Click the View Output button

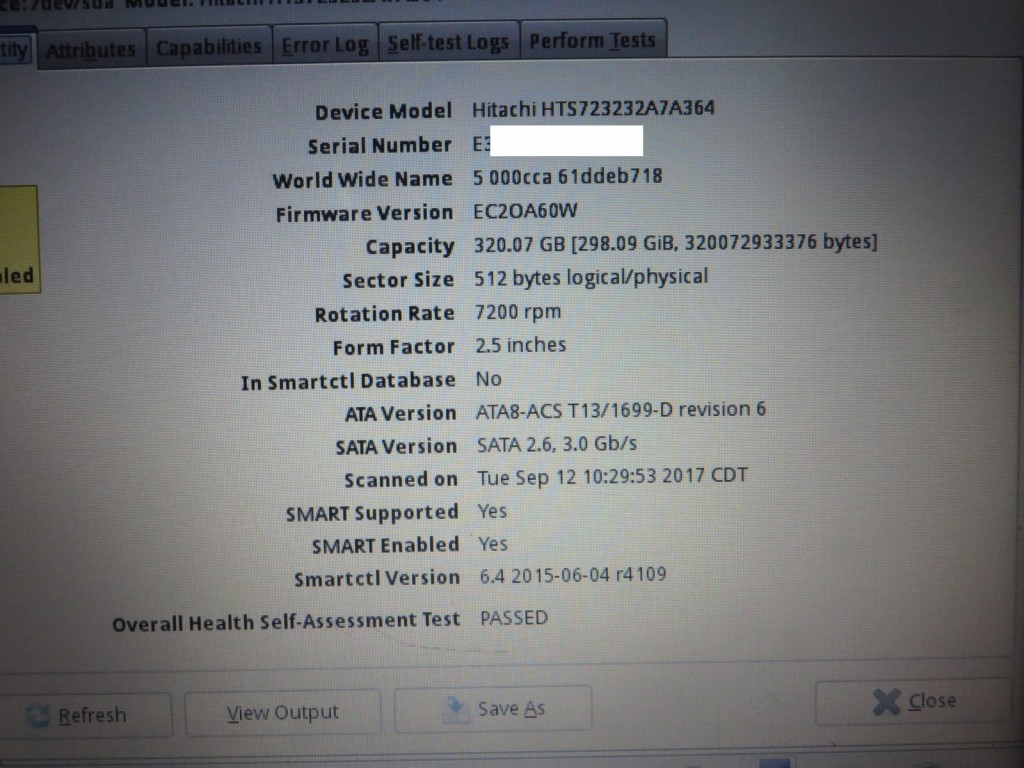coord(283,712)
